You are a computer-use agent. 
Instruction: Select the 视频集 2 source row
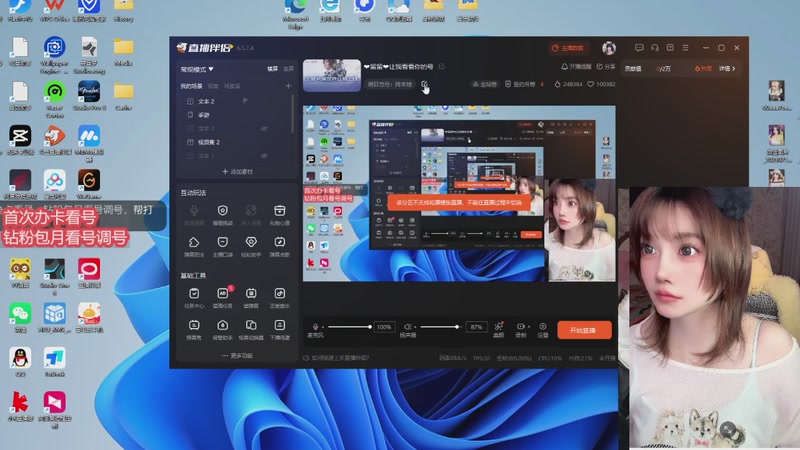pos(235,142)
